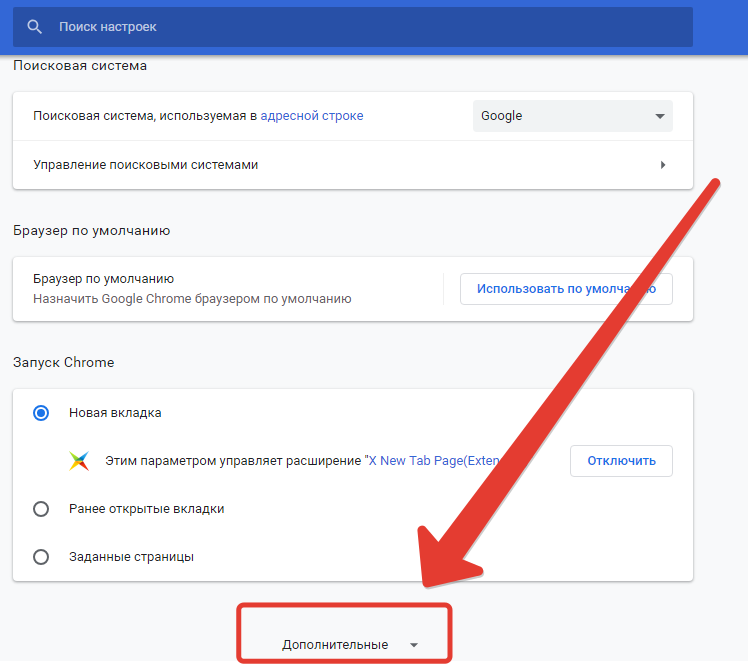Click the "Поисковая система" section heading
This screenshot has width=748, height=664.
[x=80, y=66]
